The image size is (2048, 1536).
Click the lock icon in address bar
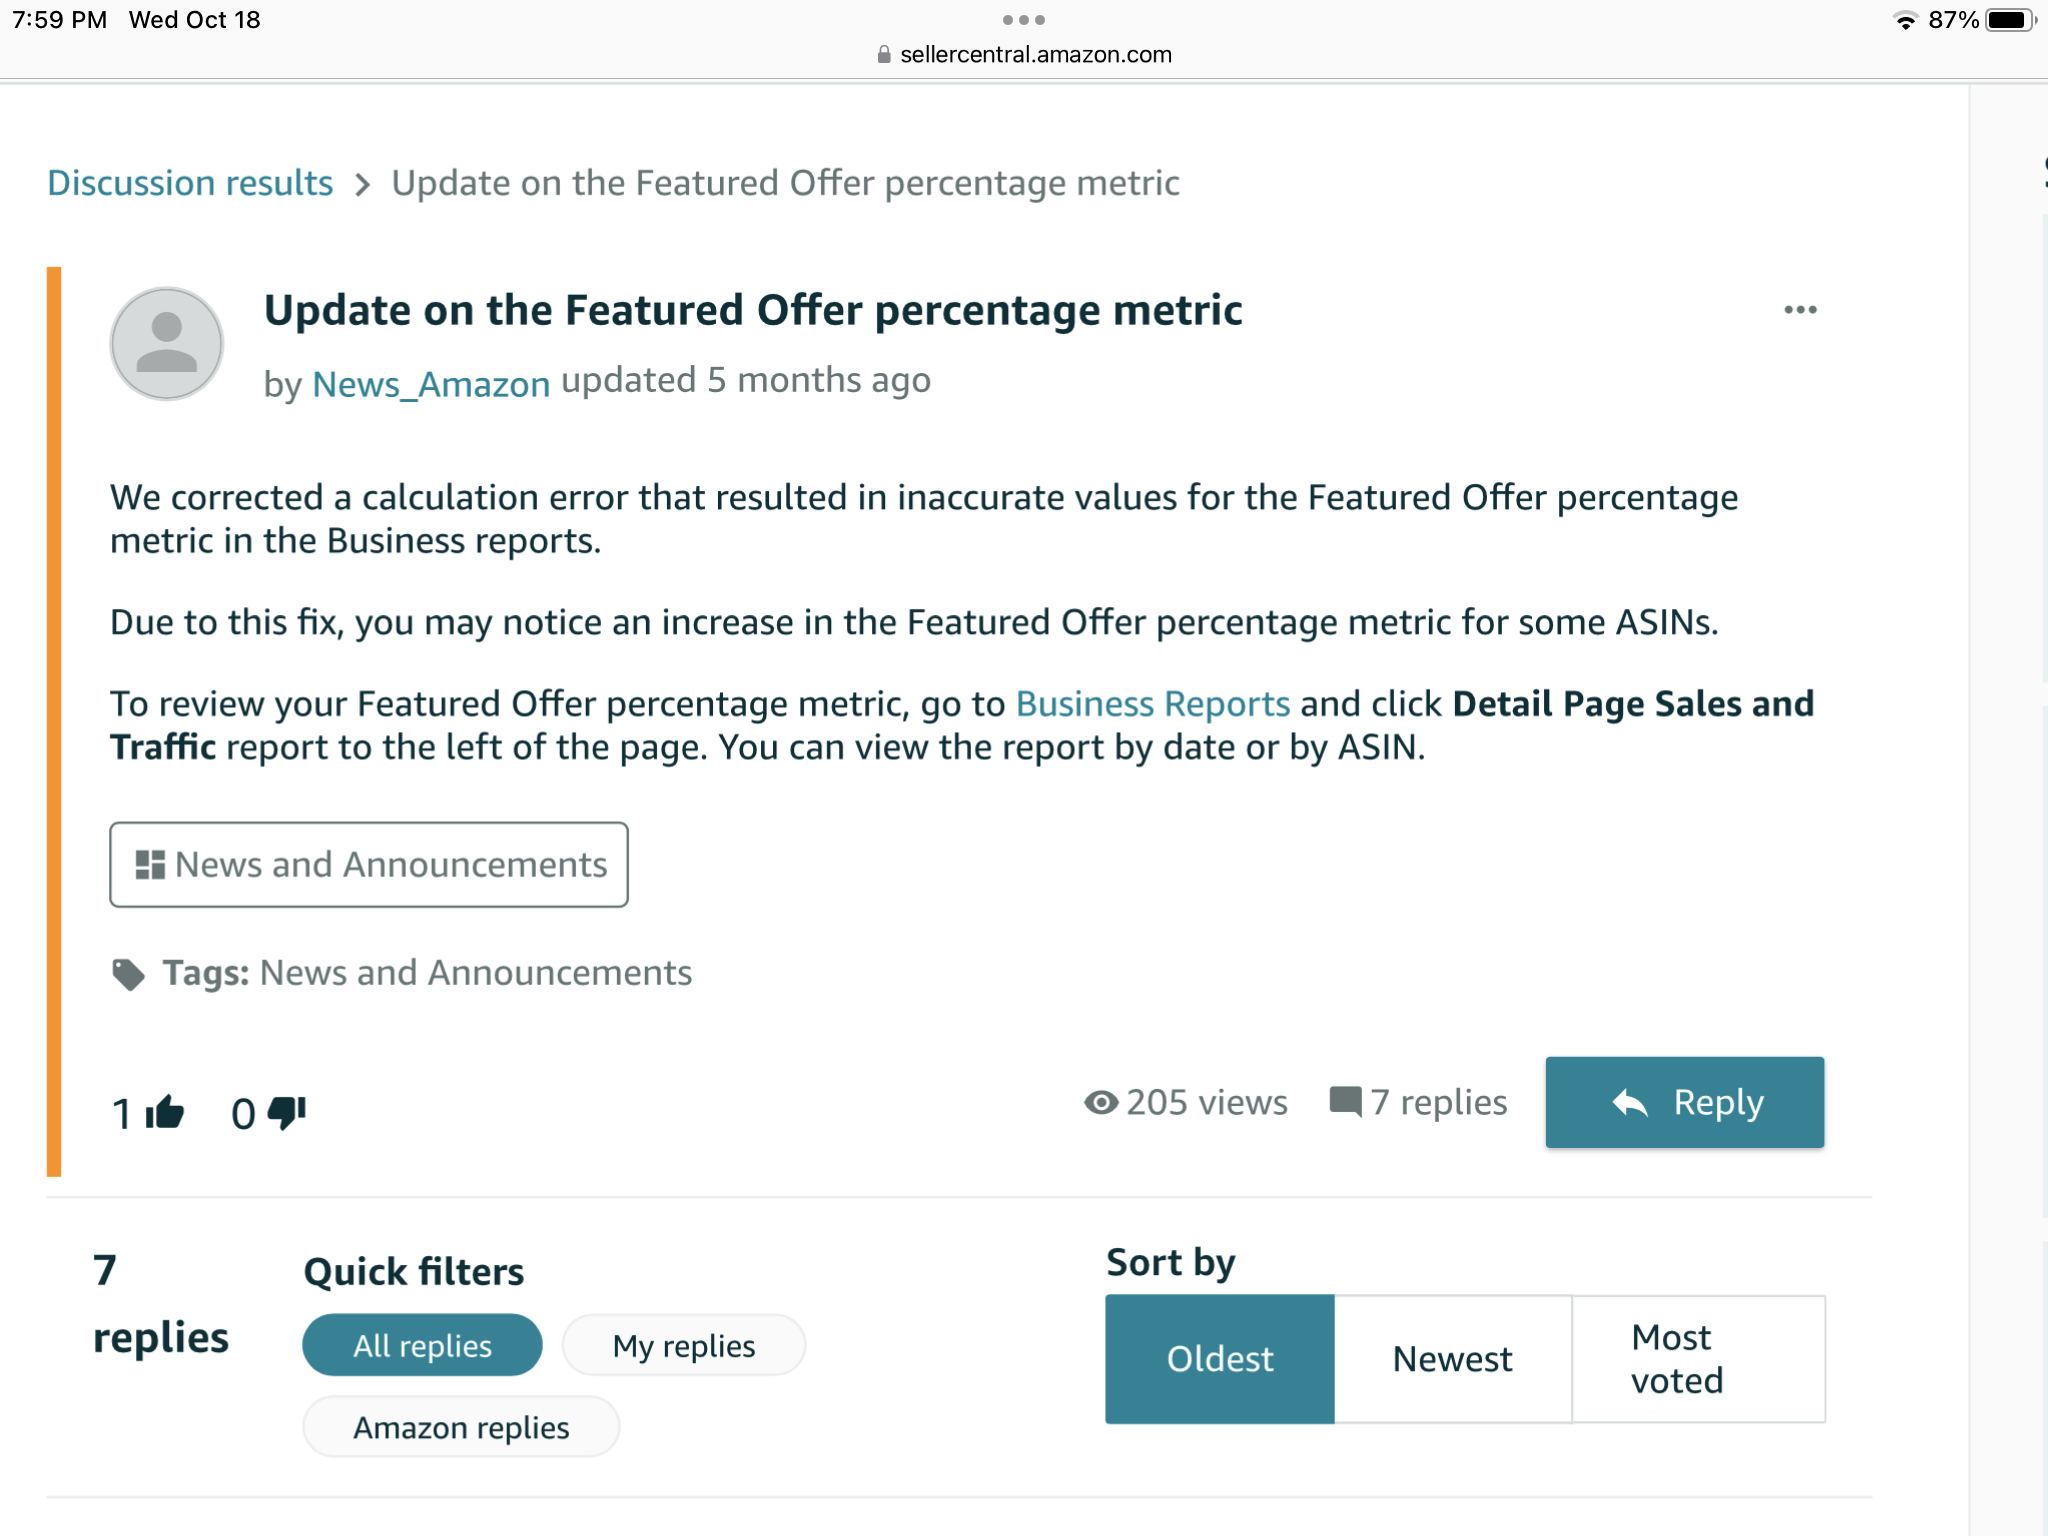click(x=884, y=55)
